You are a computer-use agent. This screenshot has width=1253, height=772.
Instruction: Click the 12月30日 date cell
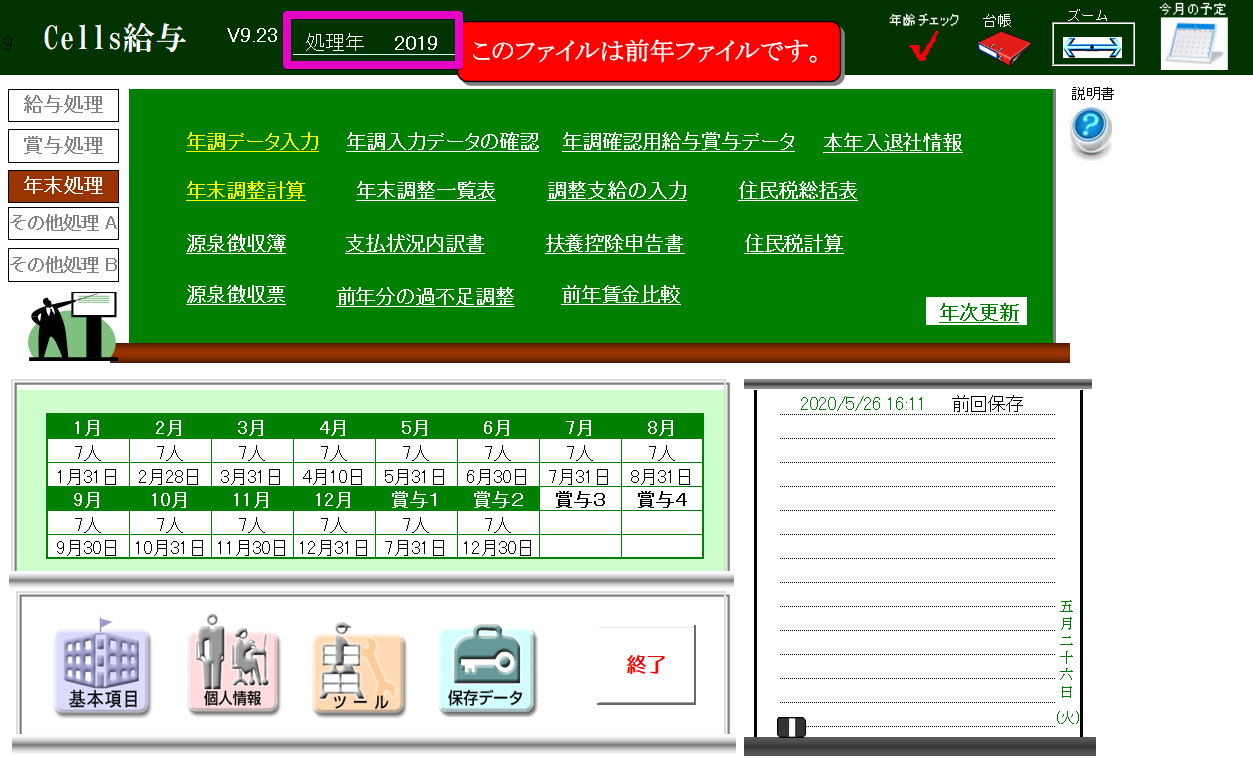pyautogui.click(x=498, y=547)
